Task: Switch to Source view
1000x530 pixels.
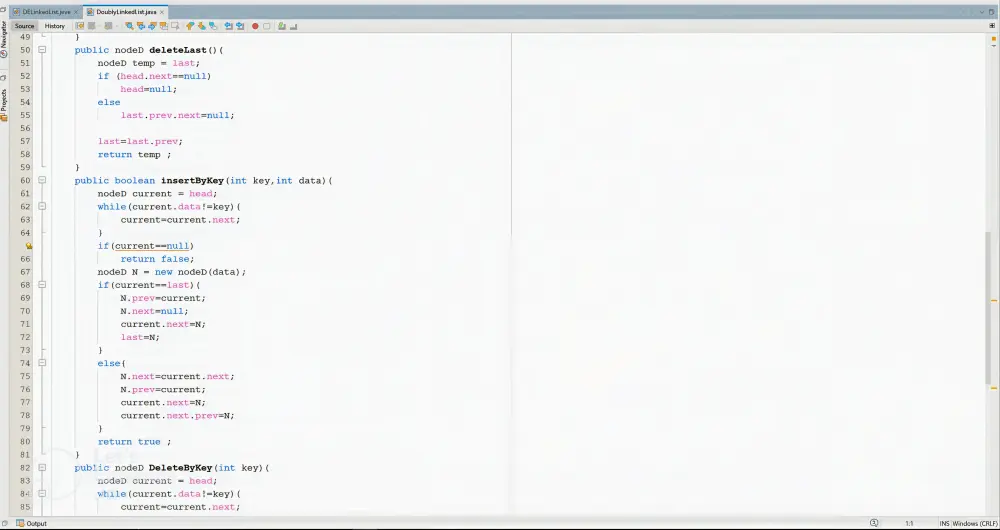Action: (24, 26)
